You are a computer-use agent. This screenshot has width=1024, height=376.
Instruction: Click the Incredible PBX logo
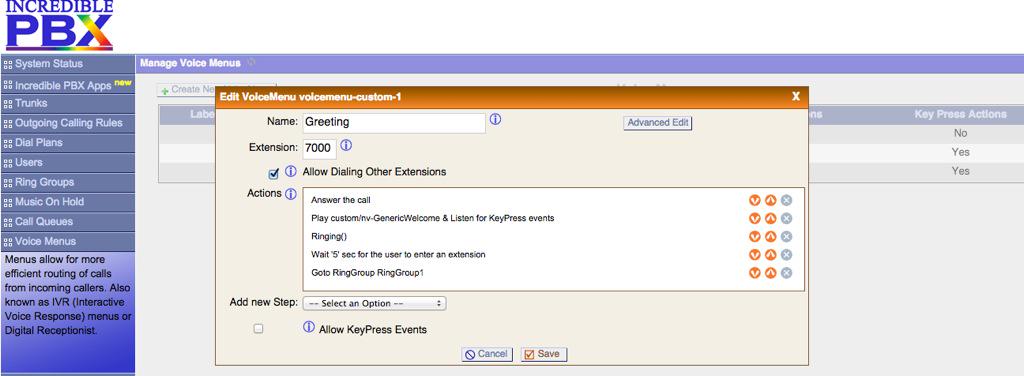59,25
